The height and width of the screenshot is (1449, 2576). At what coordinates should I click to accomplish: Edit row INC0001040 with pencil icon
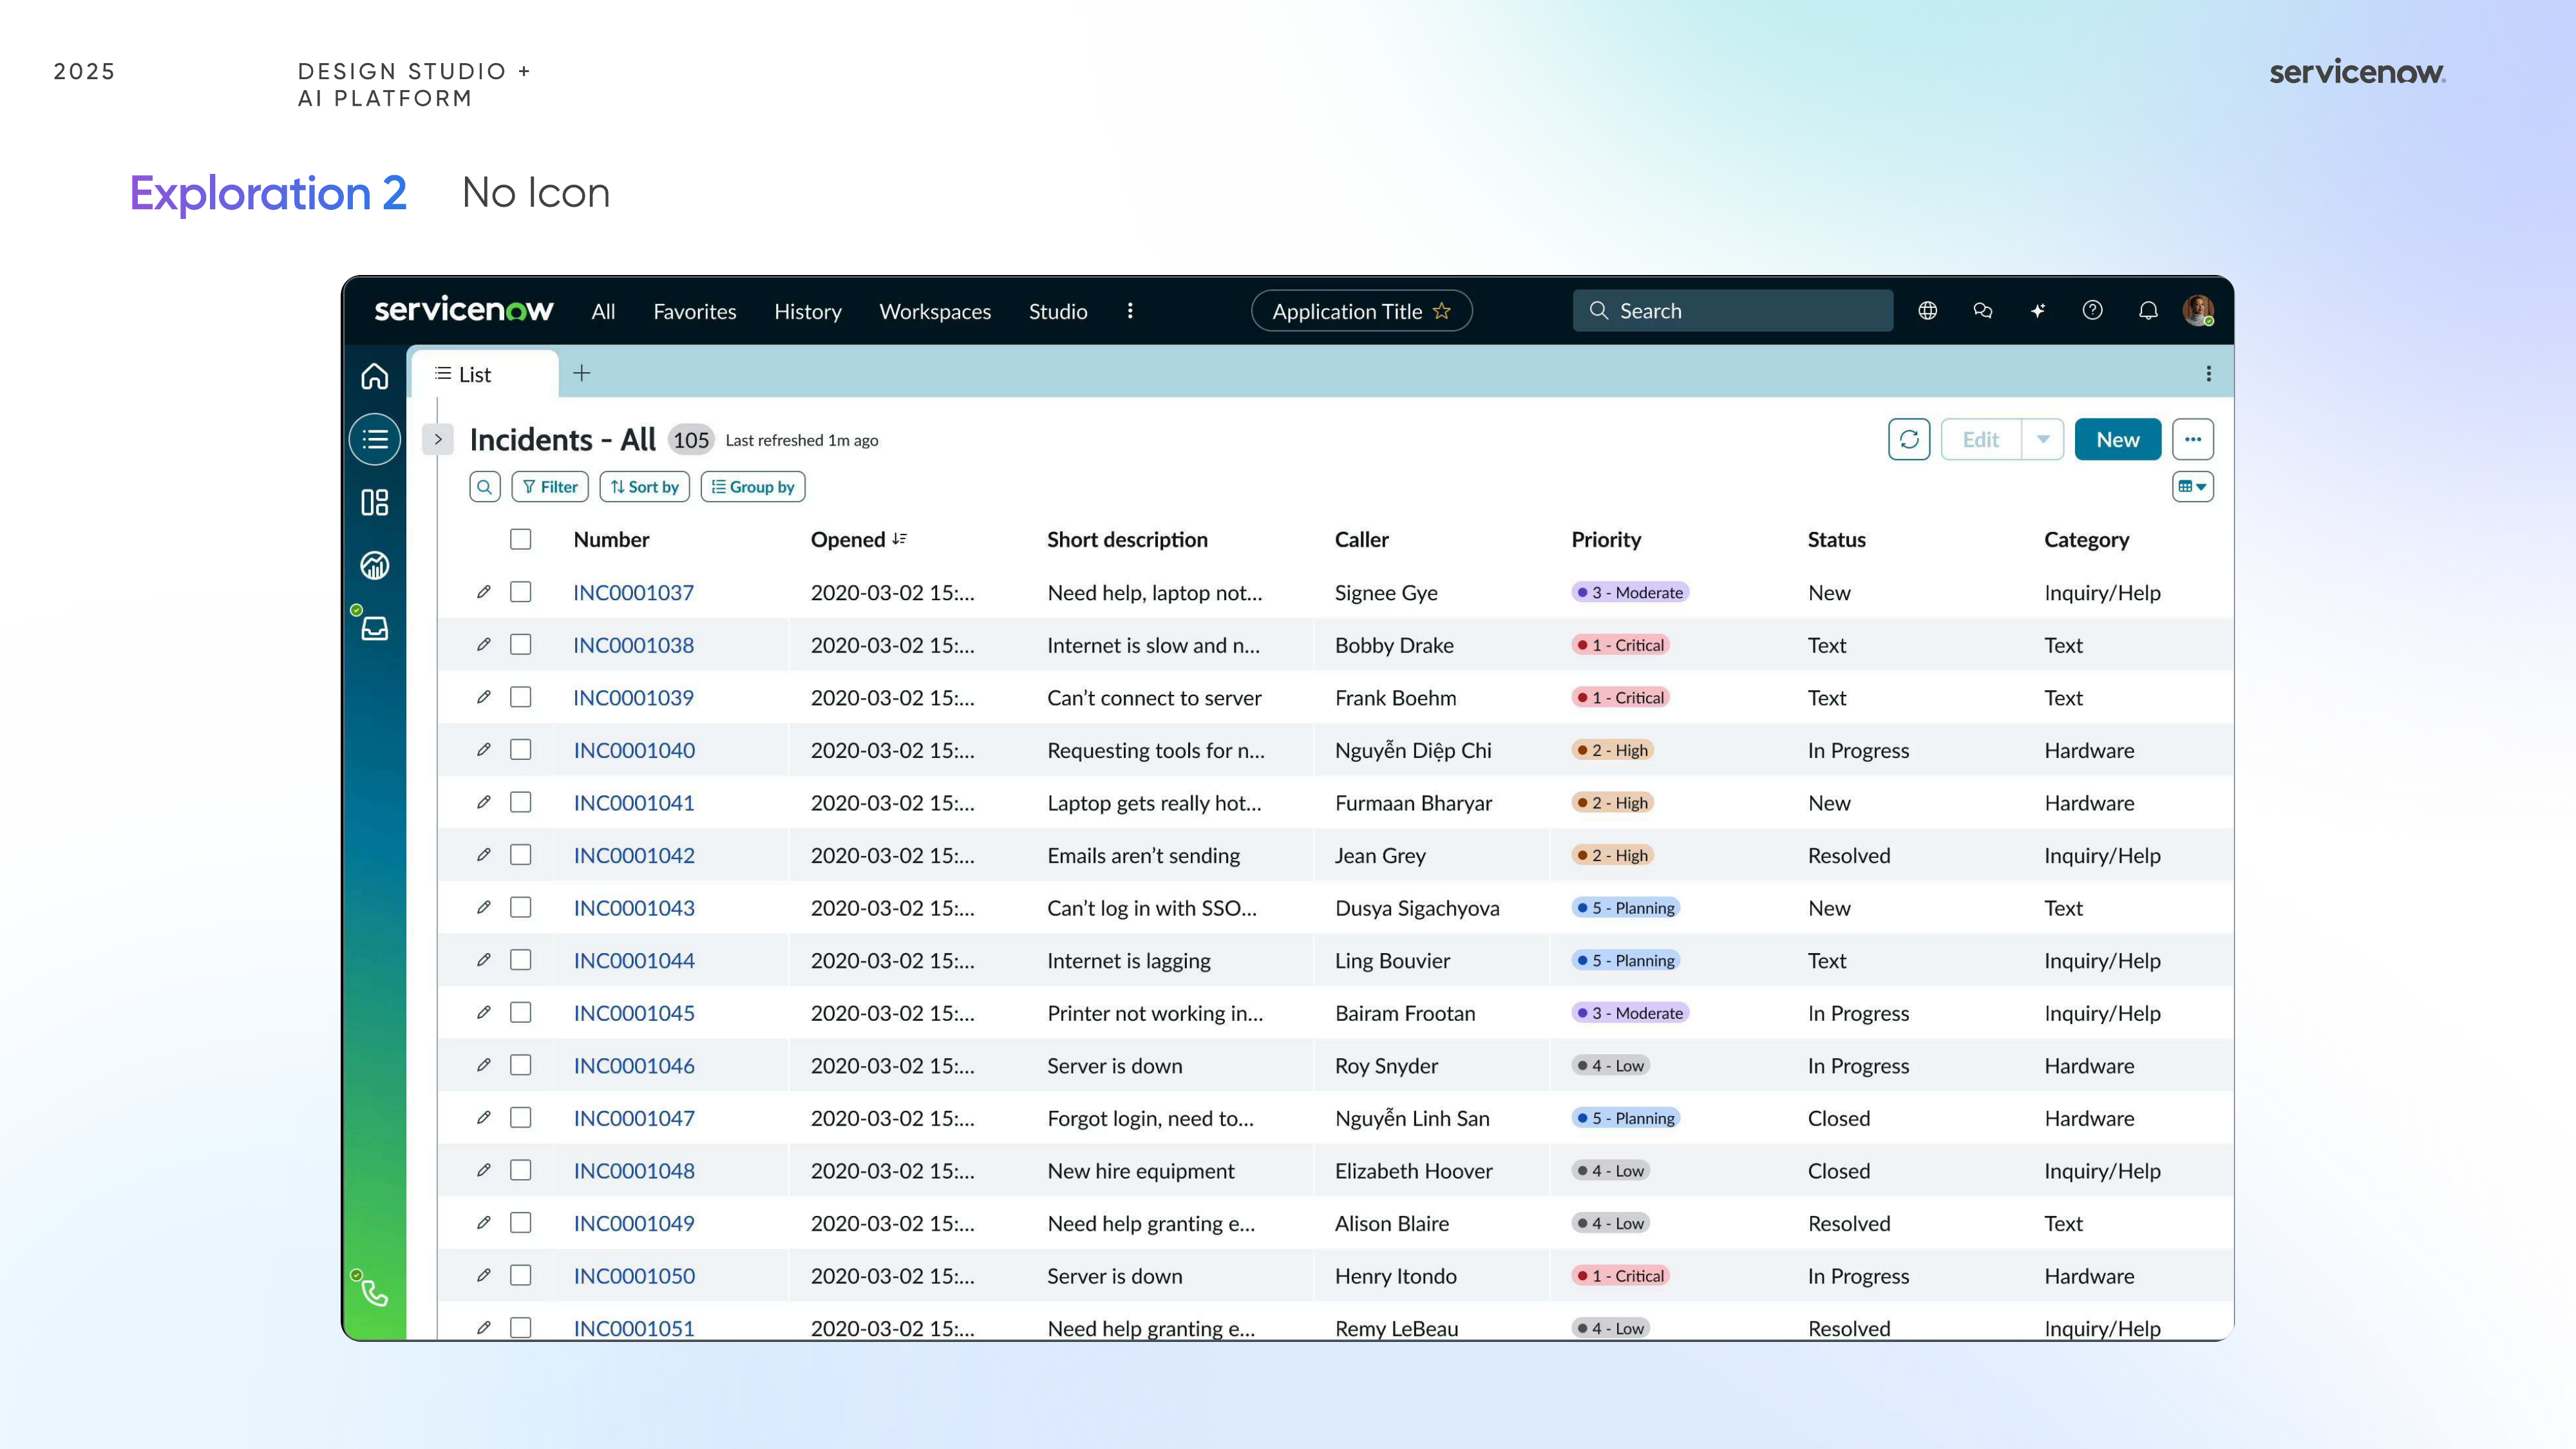tap(484, 750)
